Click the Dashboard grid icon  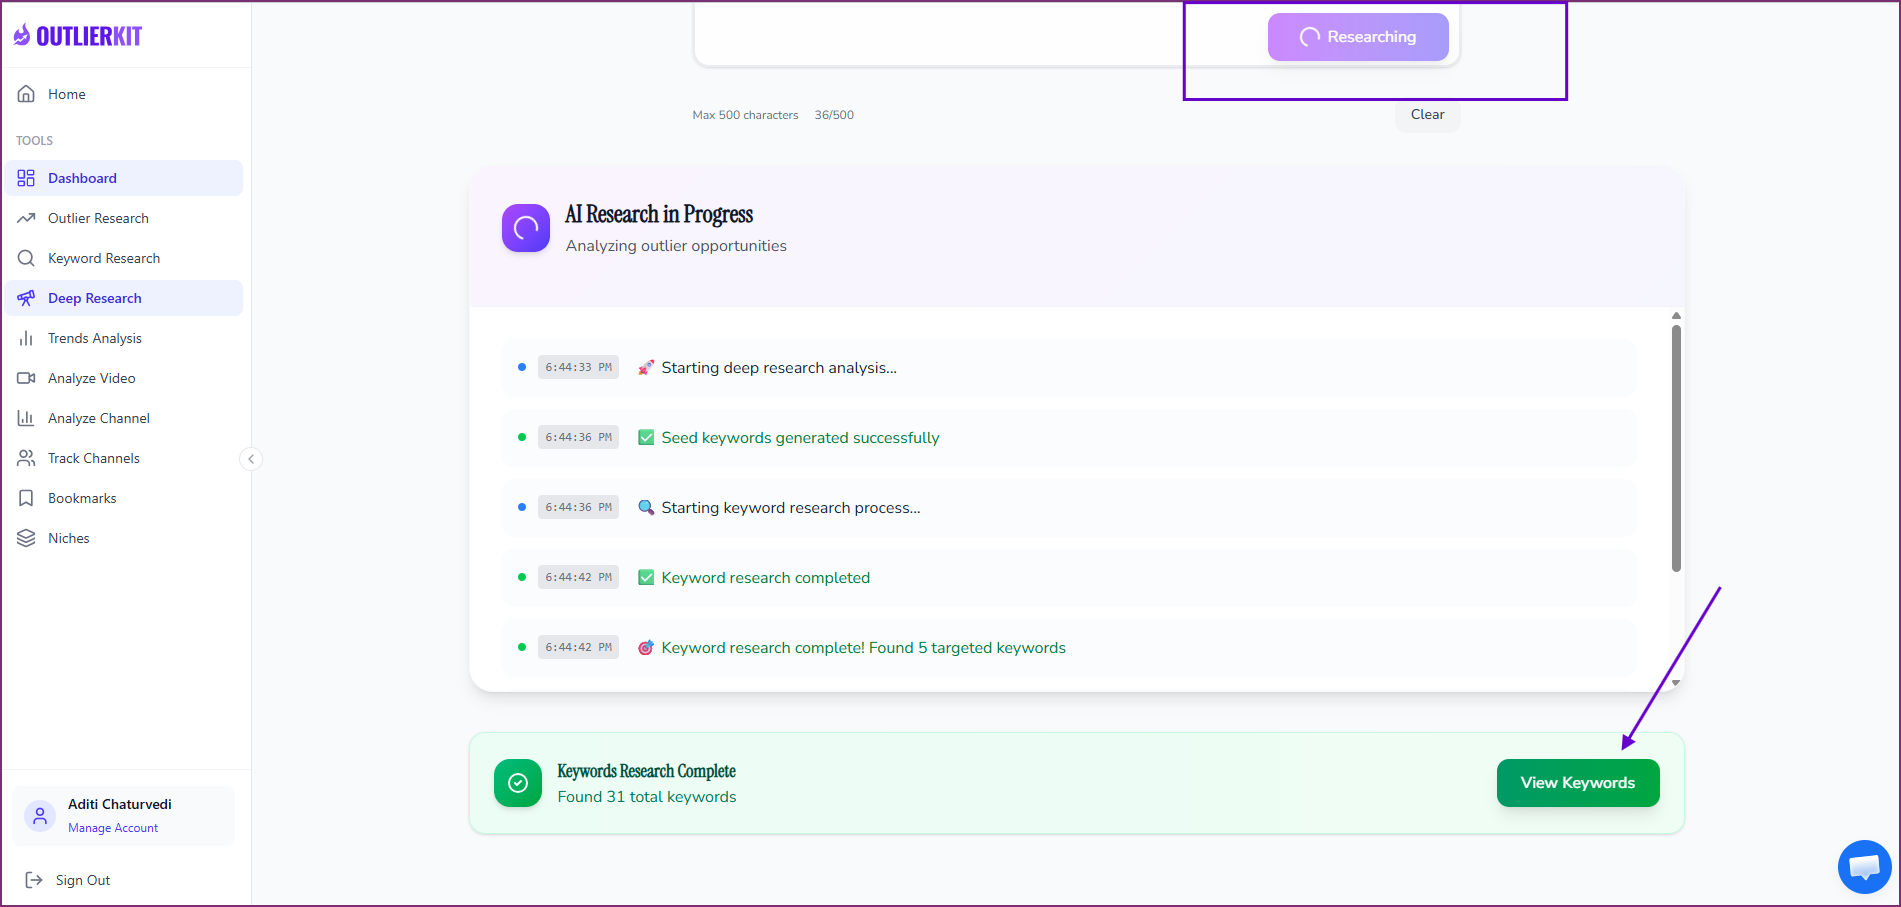(26, 177)
